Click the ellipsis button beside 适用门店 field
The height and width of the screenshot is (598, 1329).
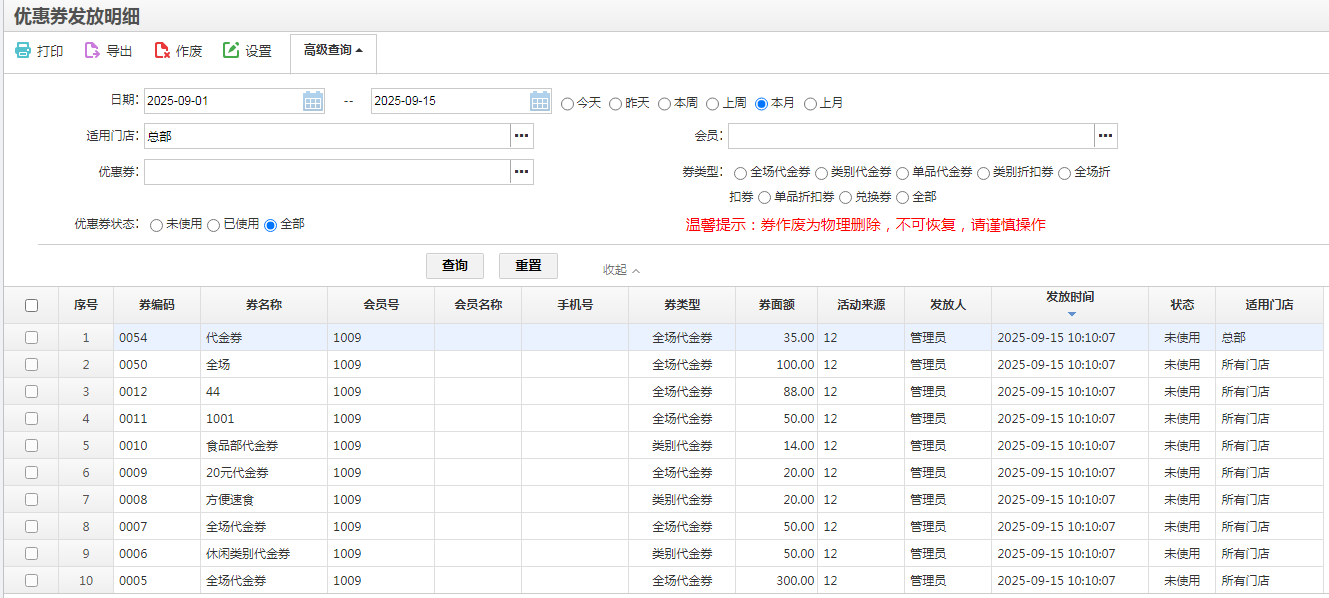click(x=521, y=136)
